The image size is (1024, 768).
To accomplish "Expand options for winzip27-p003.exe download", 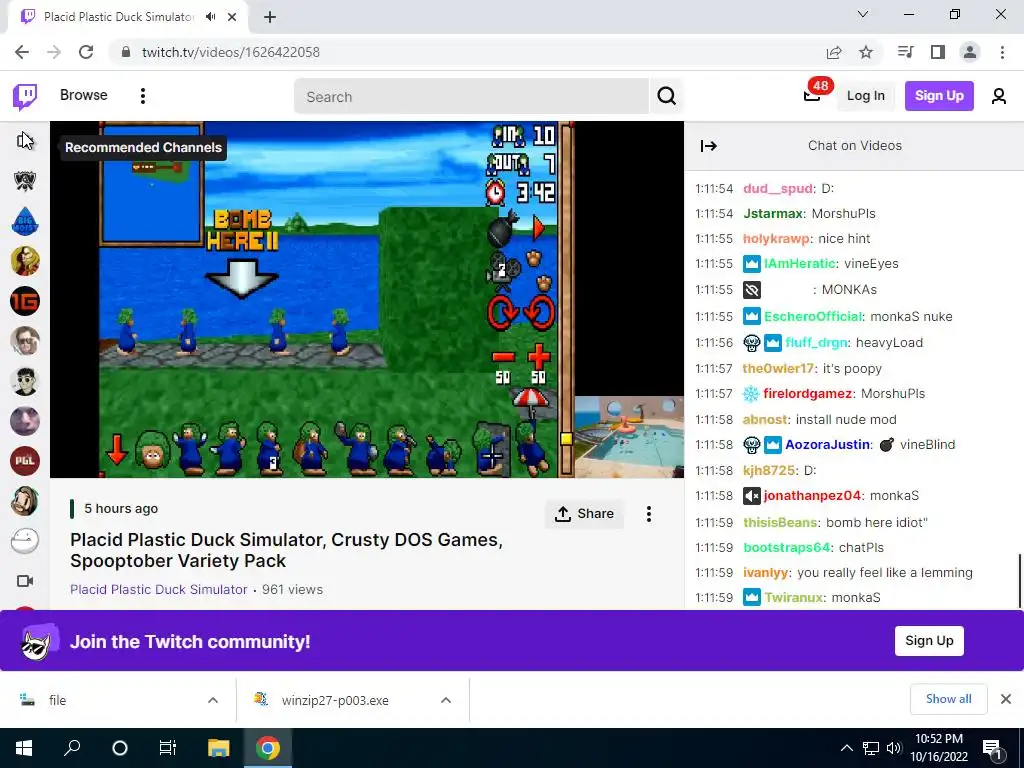I will coord(446,700).
